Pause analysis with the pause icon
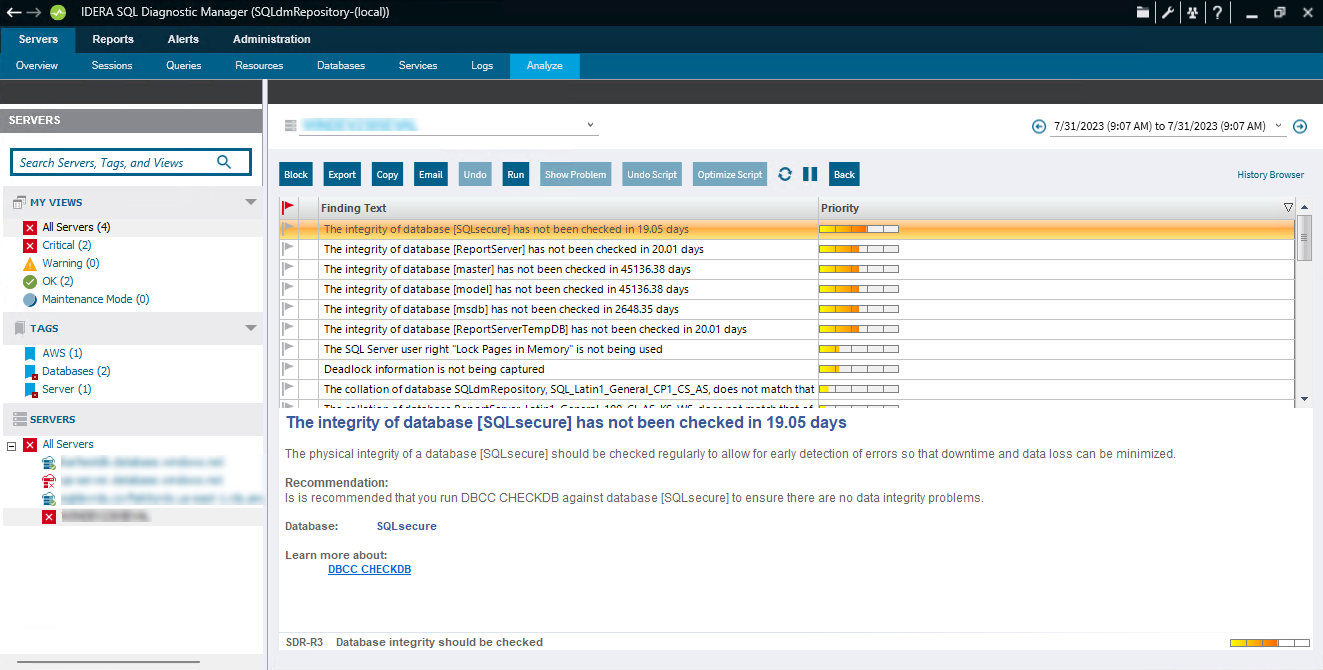The height and width of the screenshot is (670, 1323). [810, 174]
